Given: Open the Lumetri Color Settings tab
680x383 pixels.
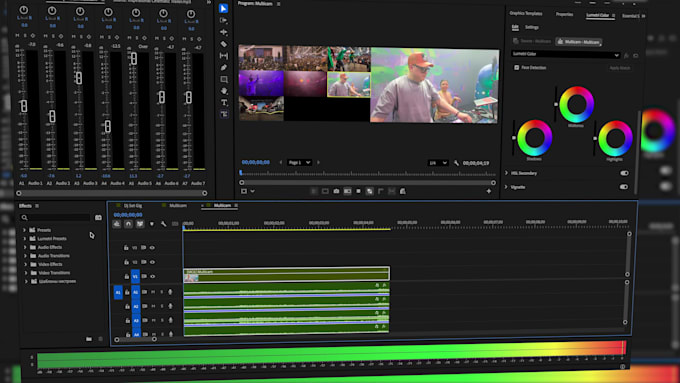Looking at the screenshot, I should pyautogui.click(x=532, y=27).
